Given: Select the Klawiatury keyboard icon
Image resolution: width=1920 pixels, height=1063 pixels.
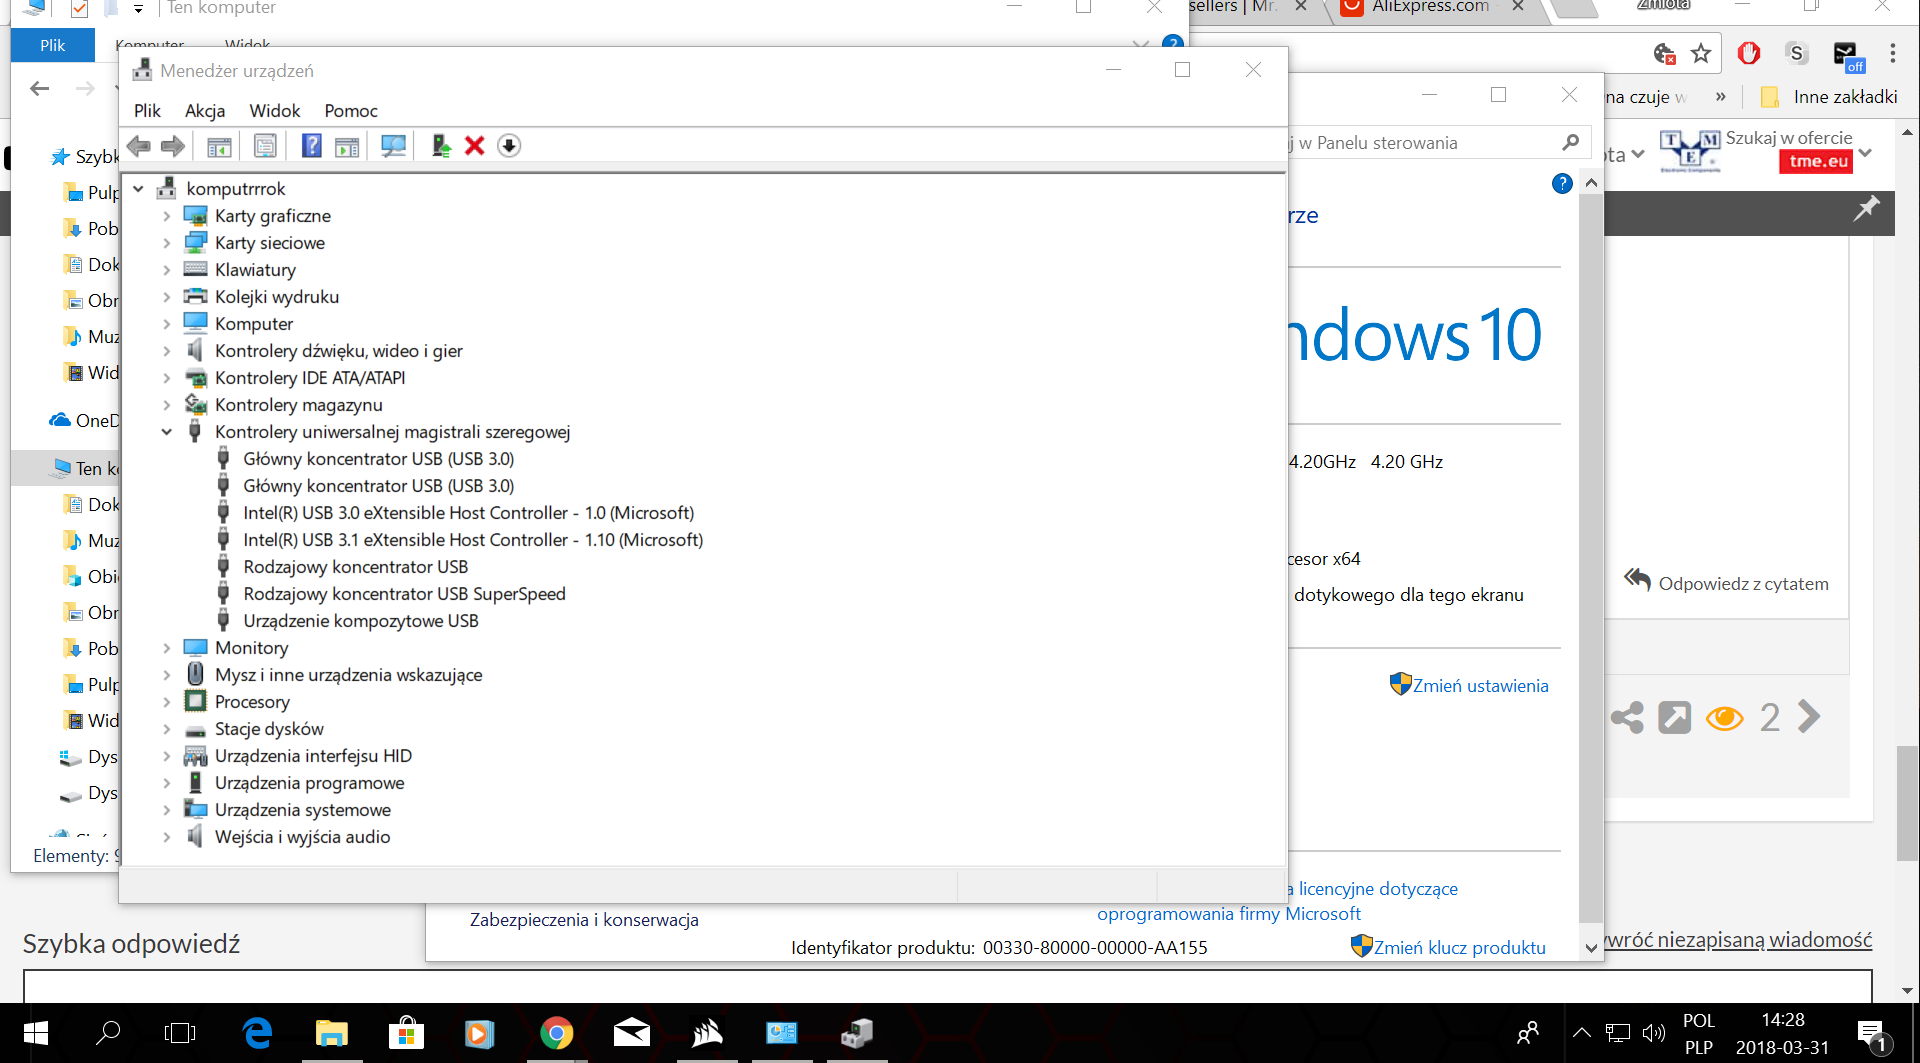Looking at the screenshot, I should tap(196, 270).
